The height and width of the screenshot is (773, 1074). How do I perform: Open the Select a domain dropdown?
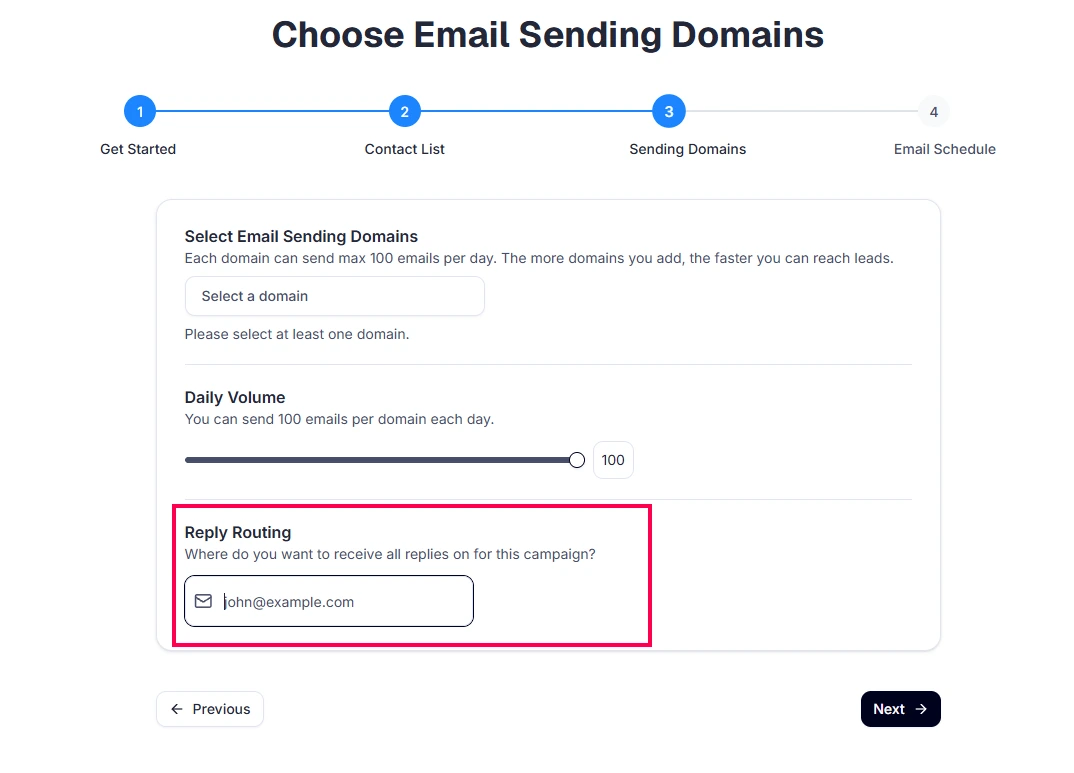334,296
